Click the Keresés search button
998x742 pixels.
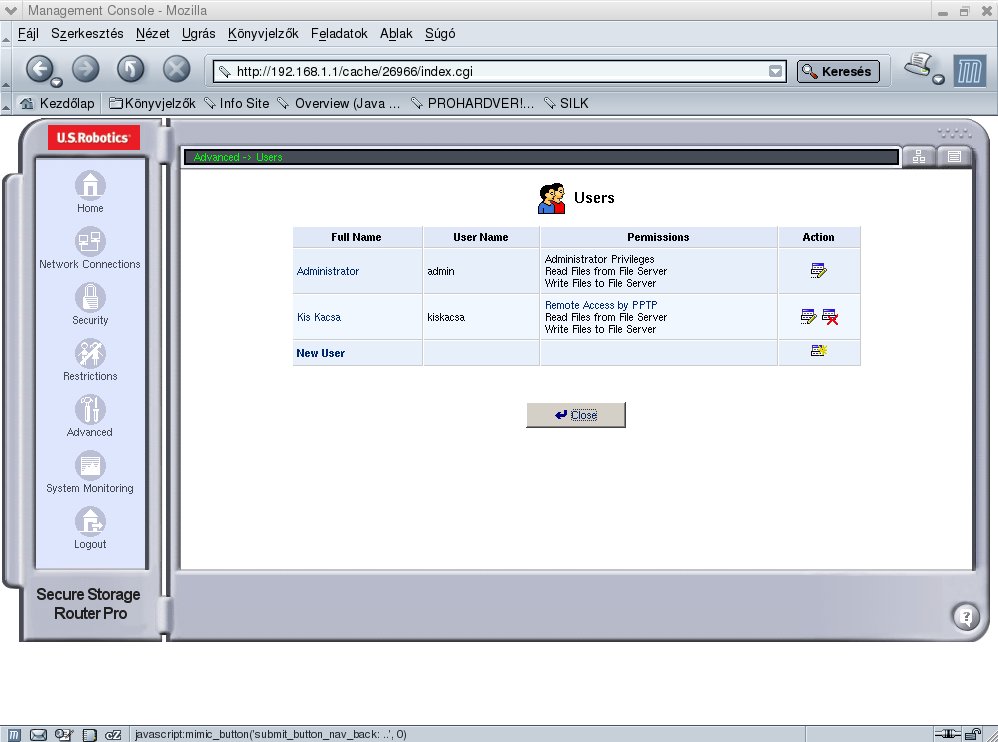(838, 71)
